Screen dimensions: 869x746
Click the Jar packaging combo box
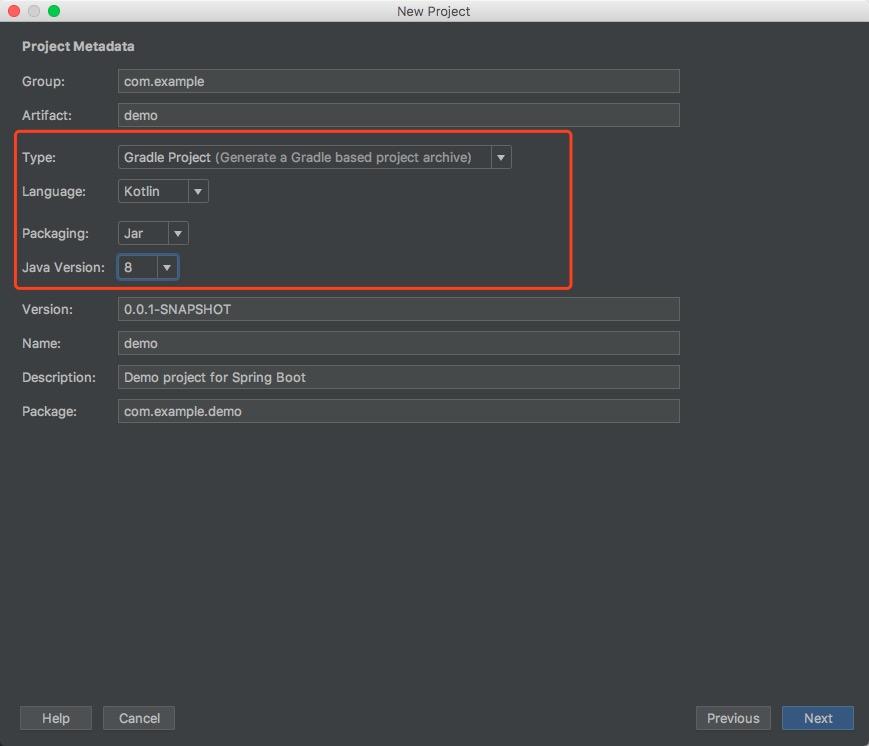click(x=142, y=233)
